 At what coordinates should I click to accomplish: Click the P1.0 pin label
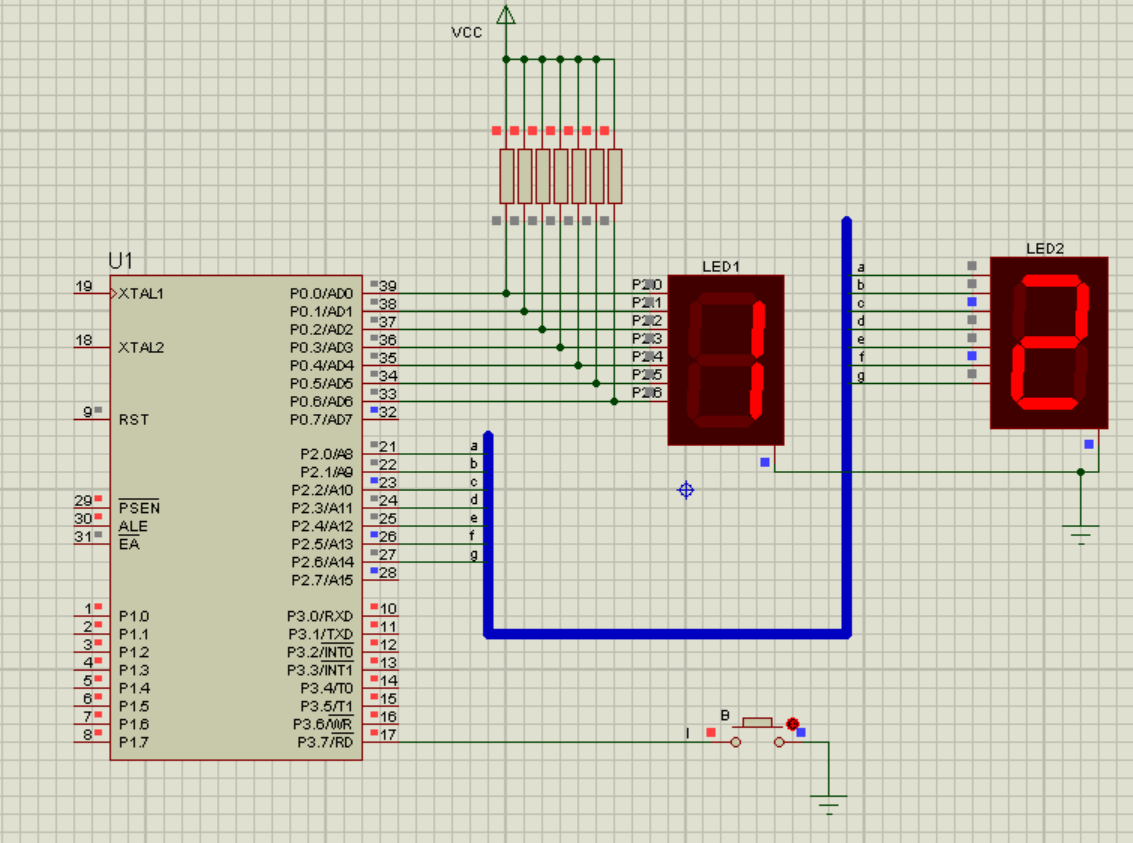point(134,616)
